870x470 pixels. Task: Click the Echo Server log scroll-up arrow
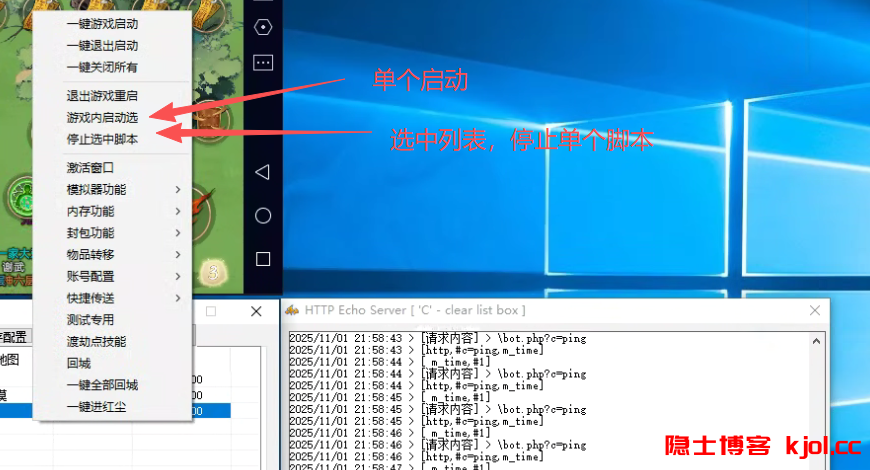point(816,341)
